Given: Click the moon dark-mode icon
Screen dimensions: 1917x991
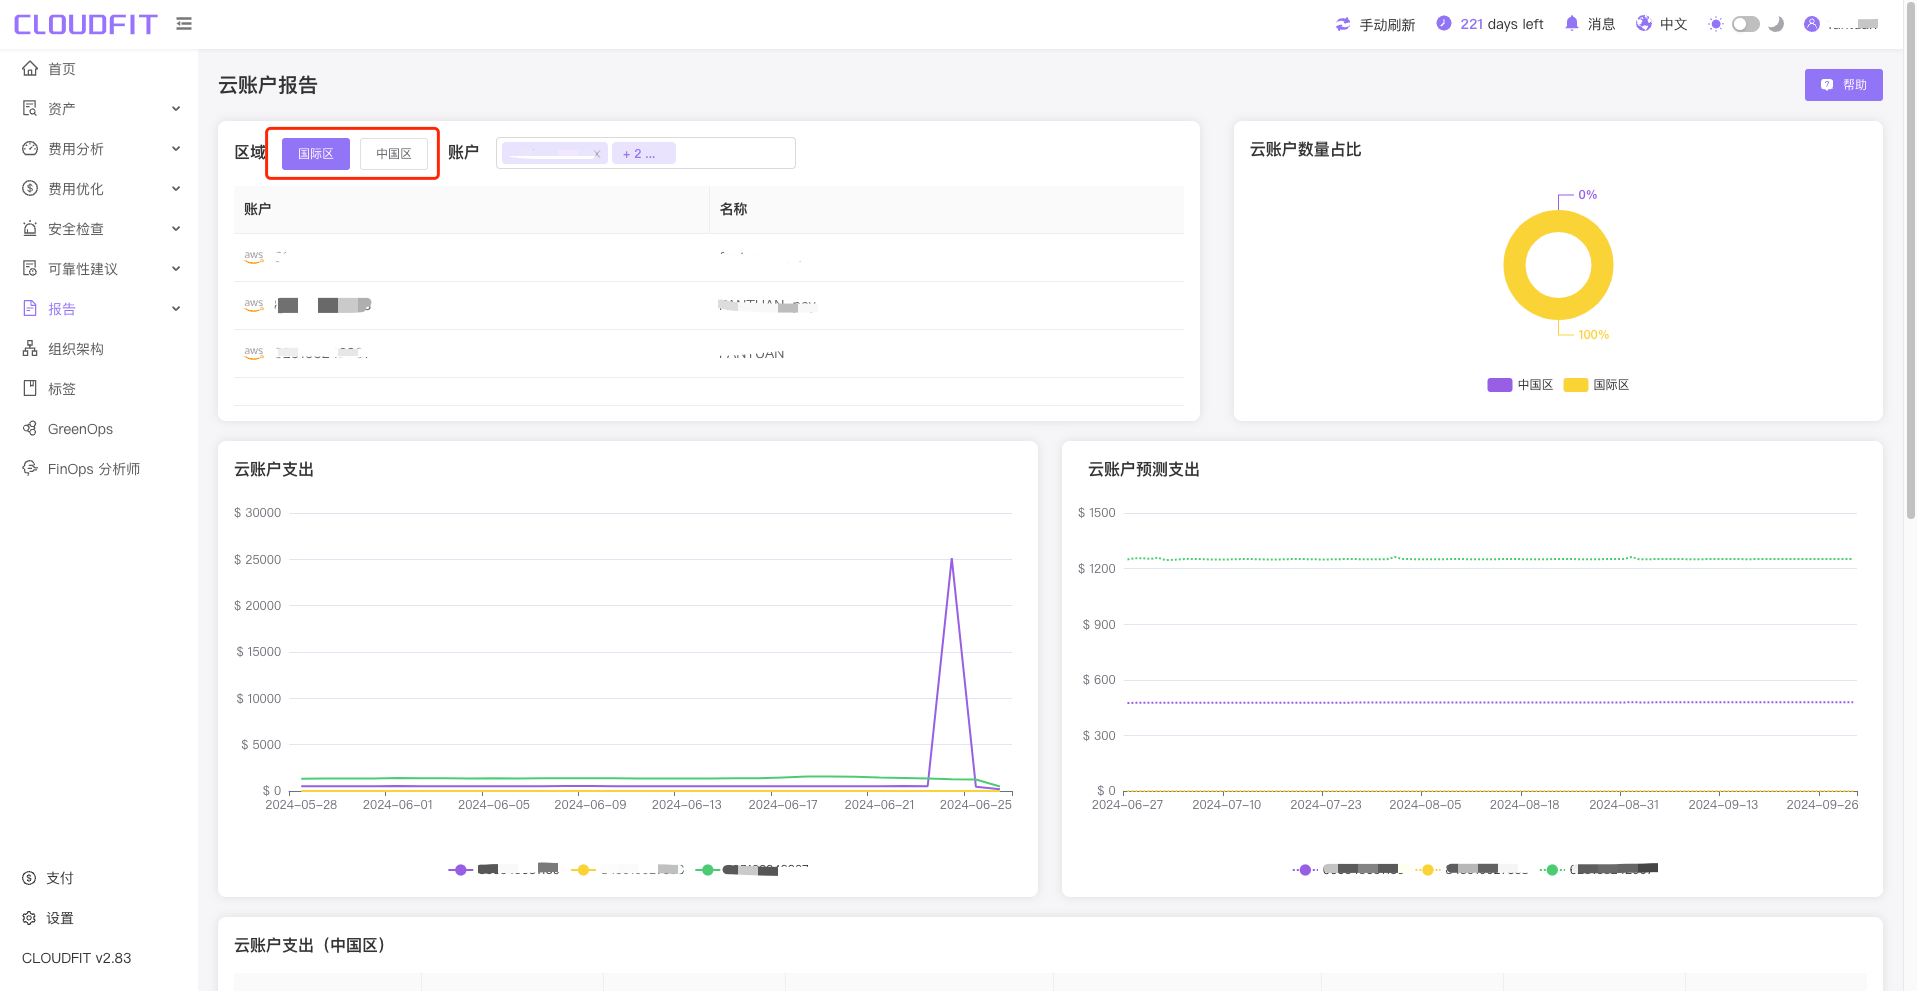Looking at the screenshot, I should coord(1776,24).
